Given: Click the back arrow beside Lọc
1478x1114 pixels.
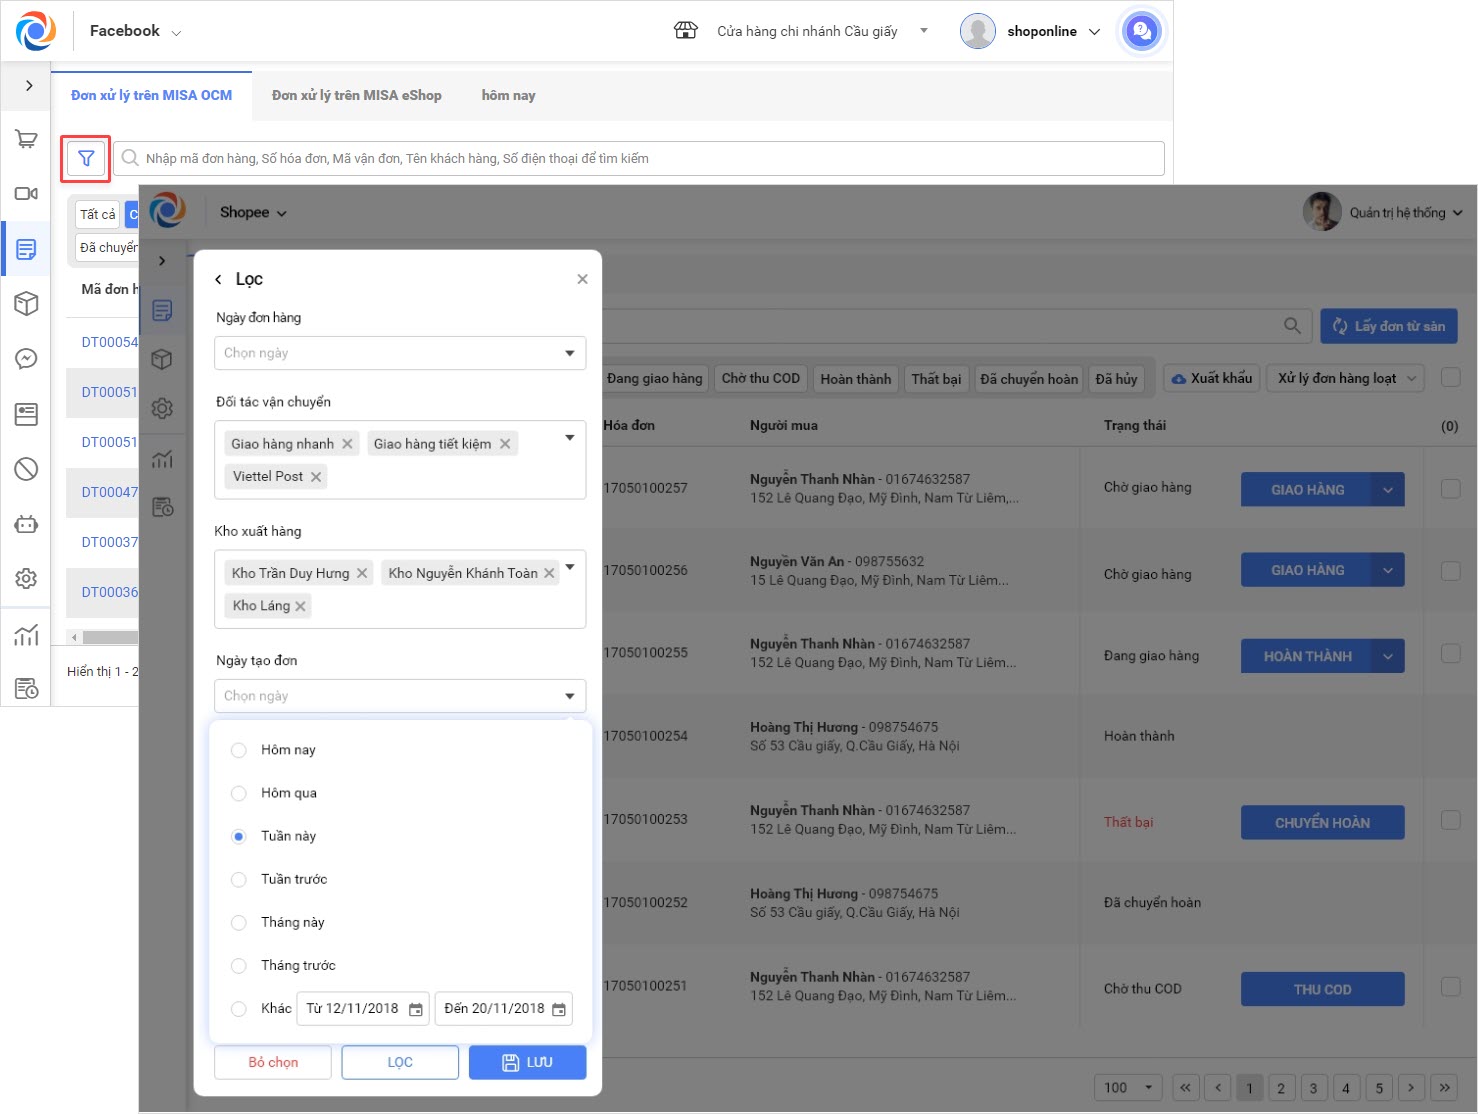Looking at the screenshot, I should (219, 279).
